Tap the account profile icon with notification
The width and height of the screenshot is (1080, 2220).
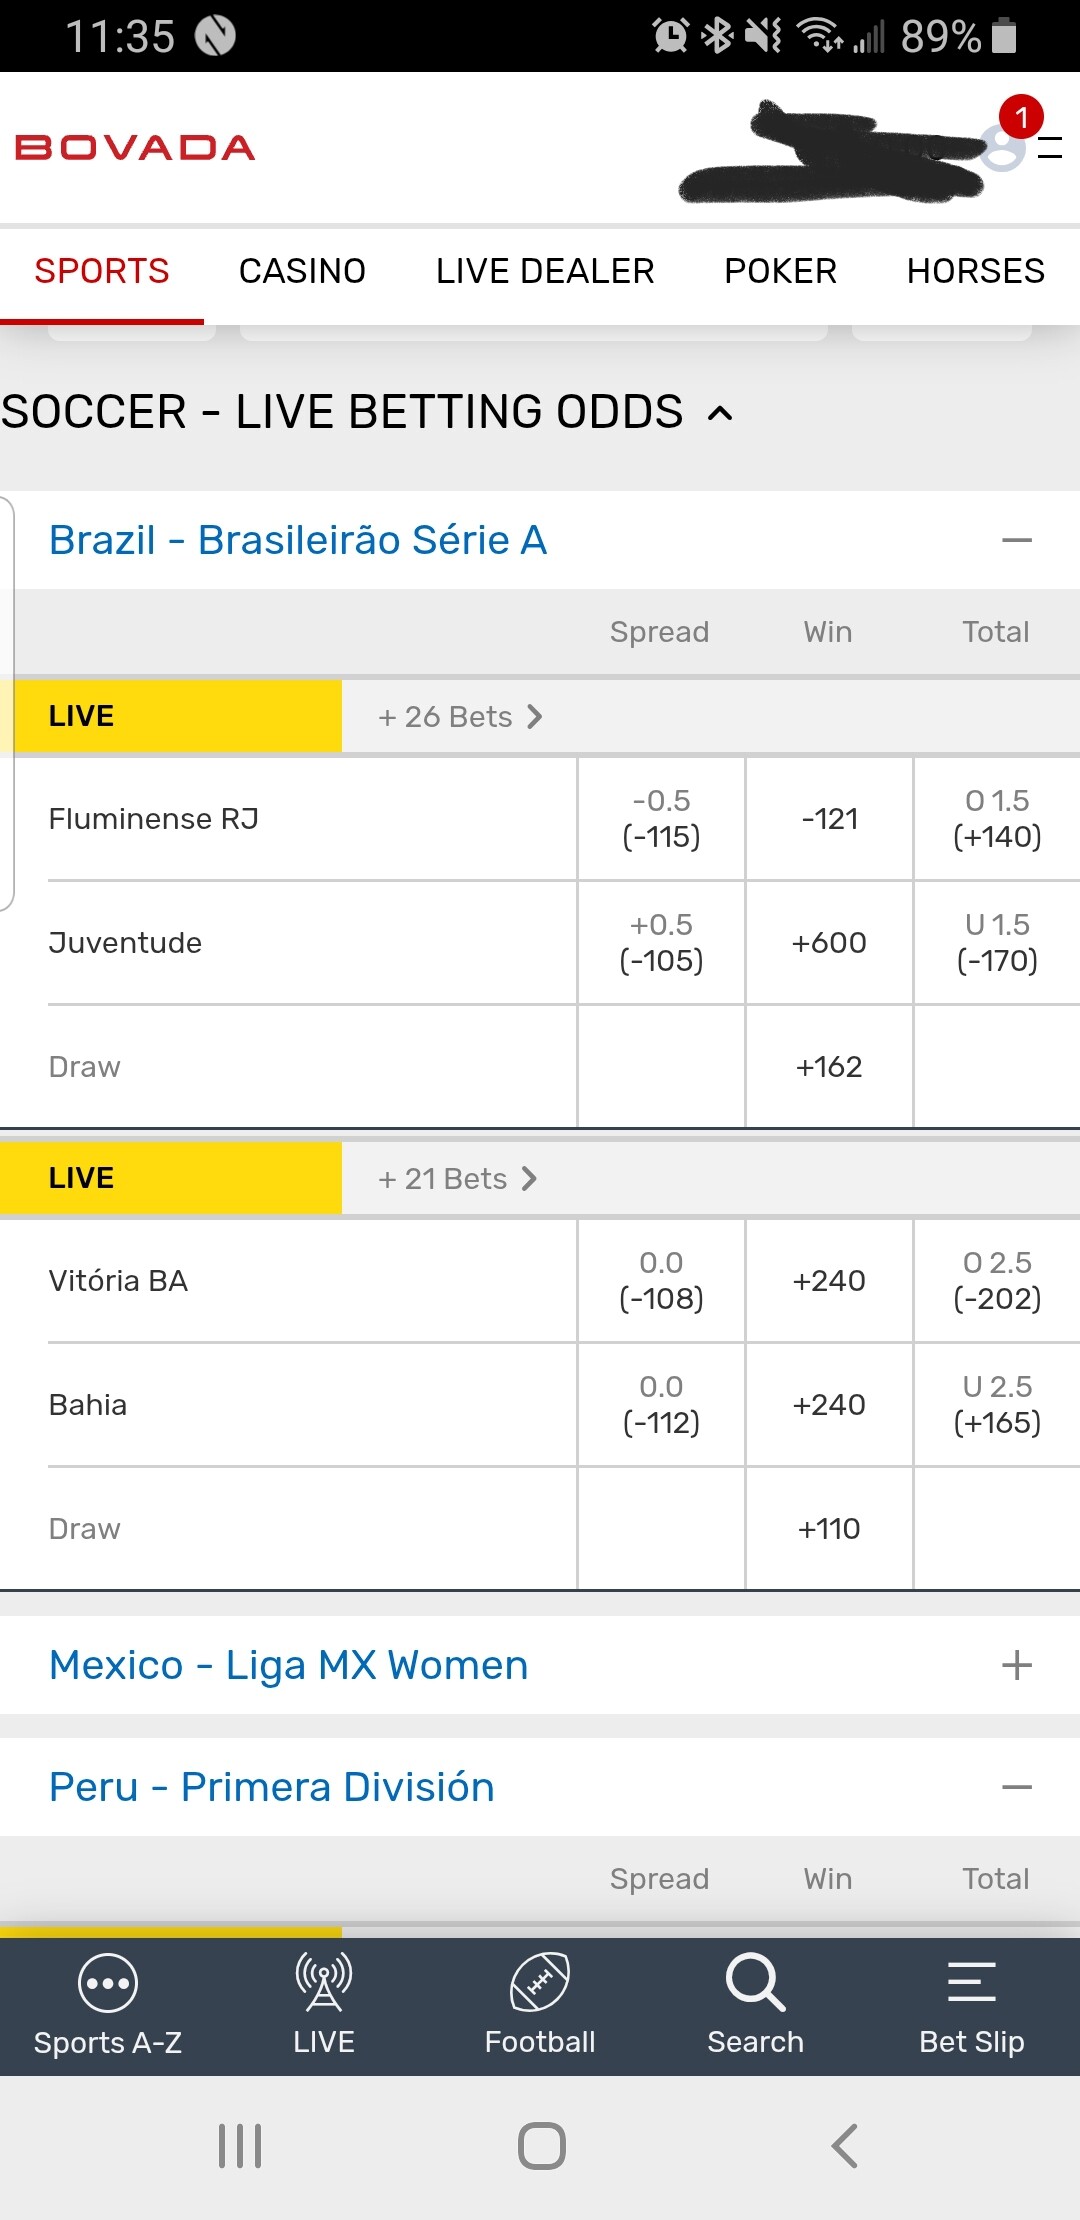click(1003, 148)
